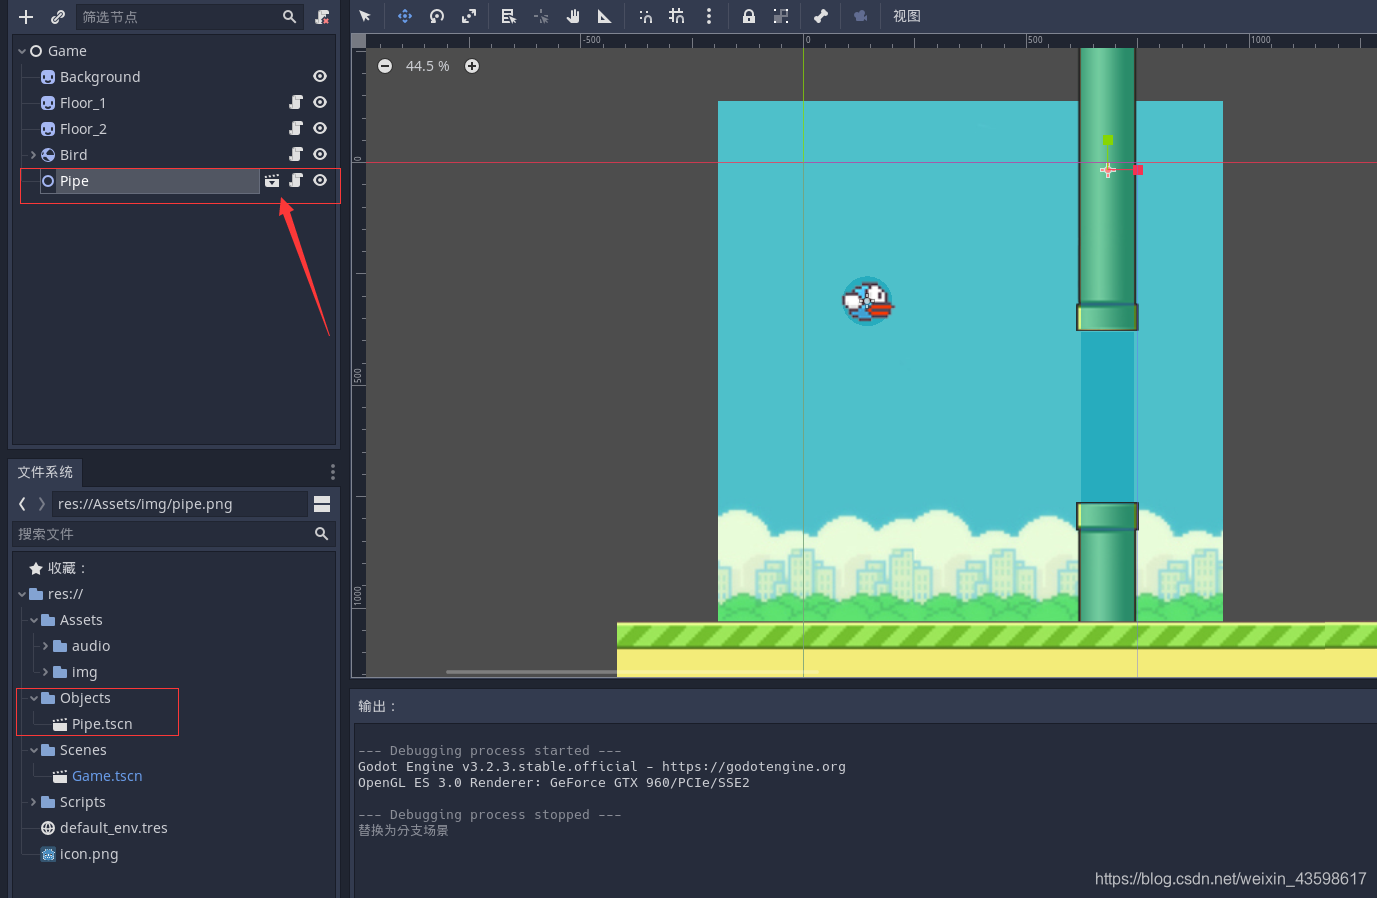Open FileSystem dock three-dot options

click(333, 472)
